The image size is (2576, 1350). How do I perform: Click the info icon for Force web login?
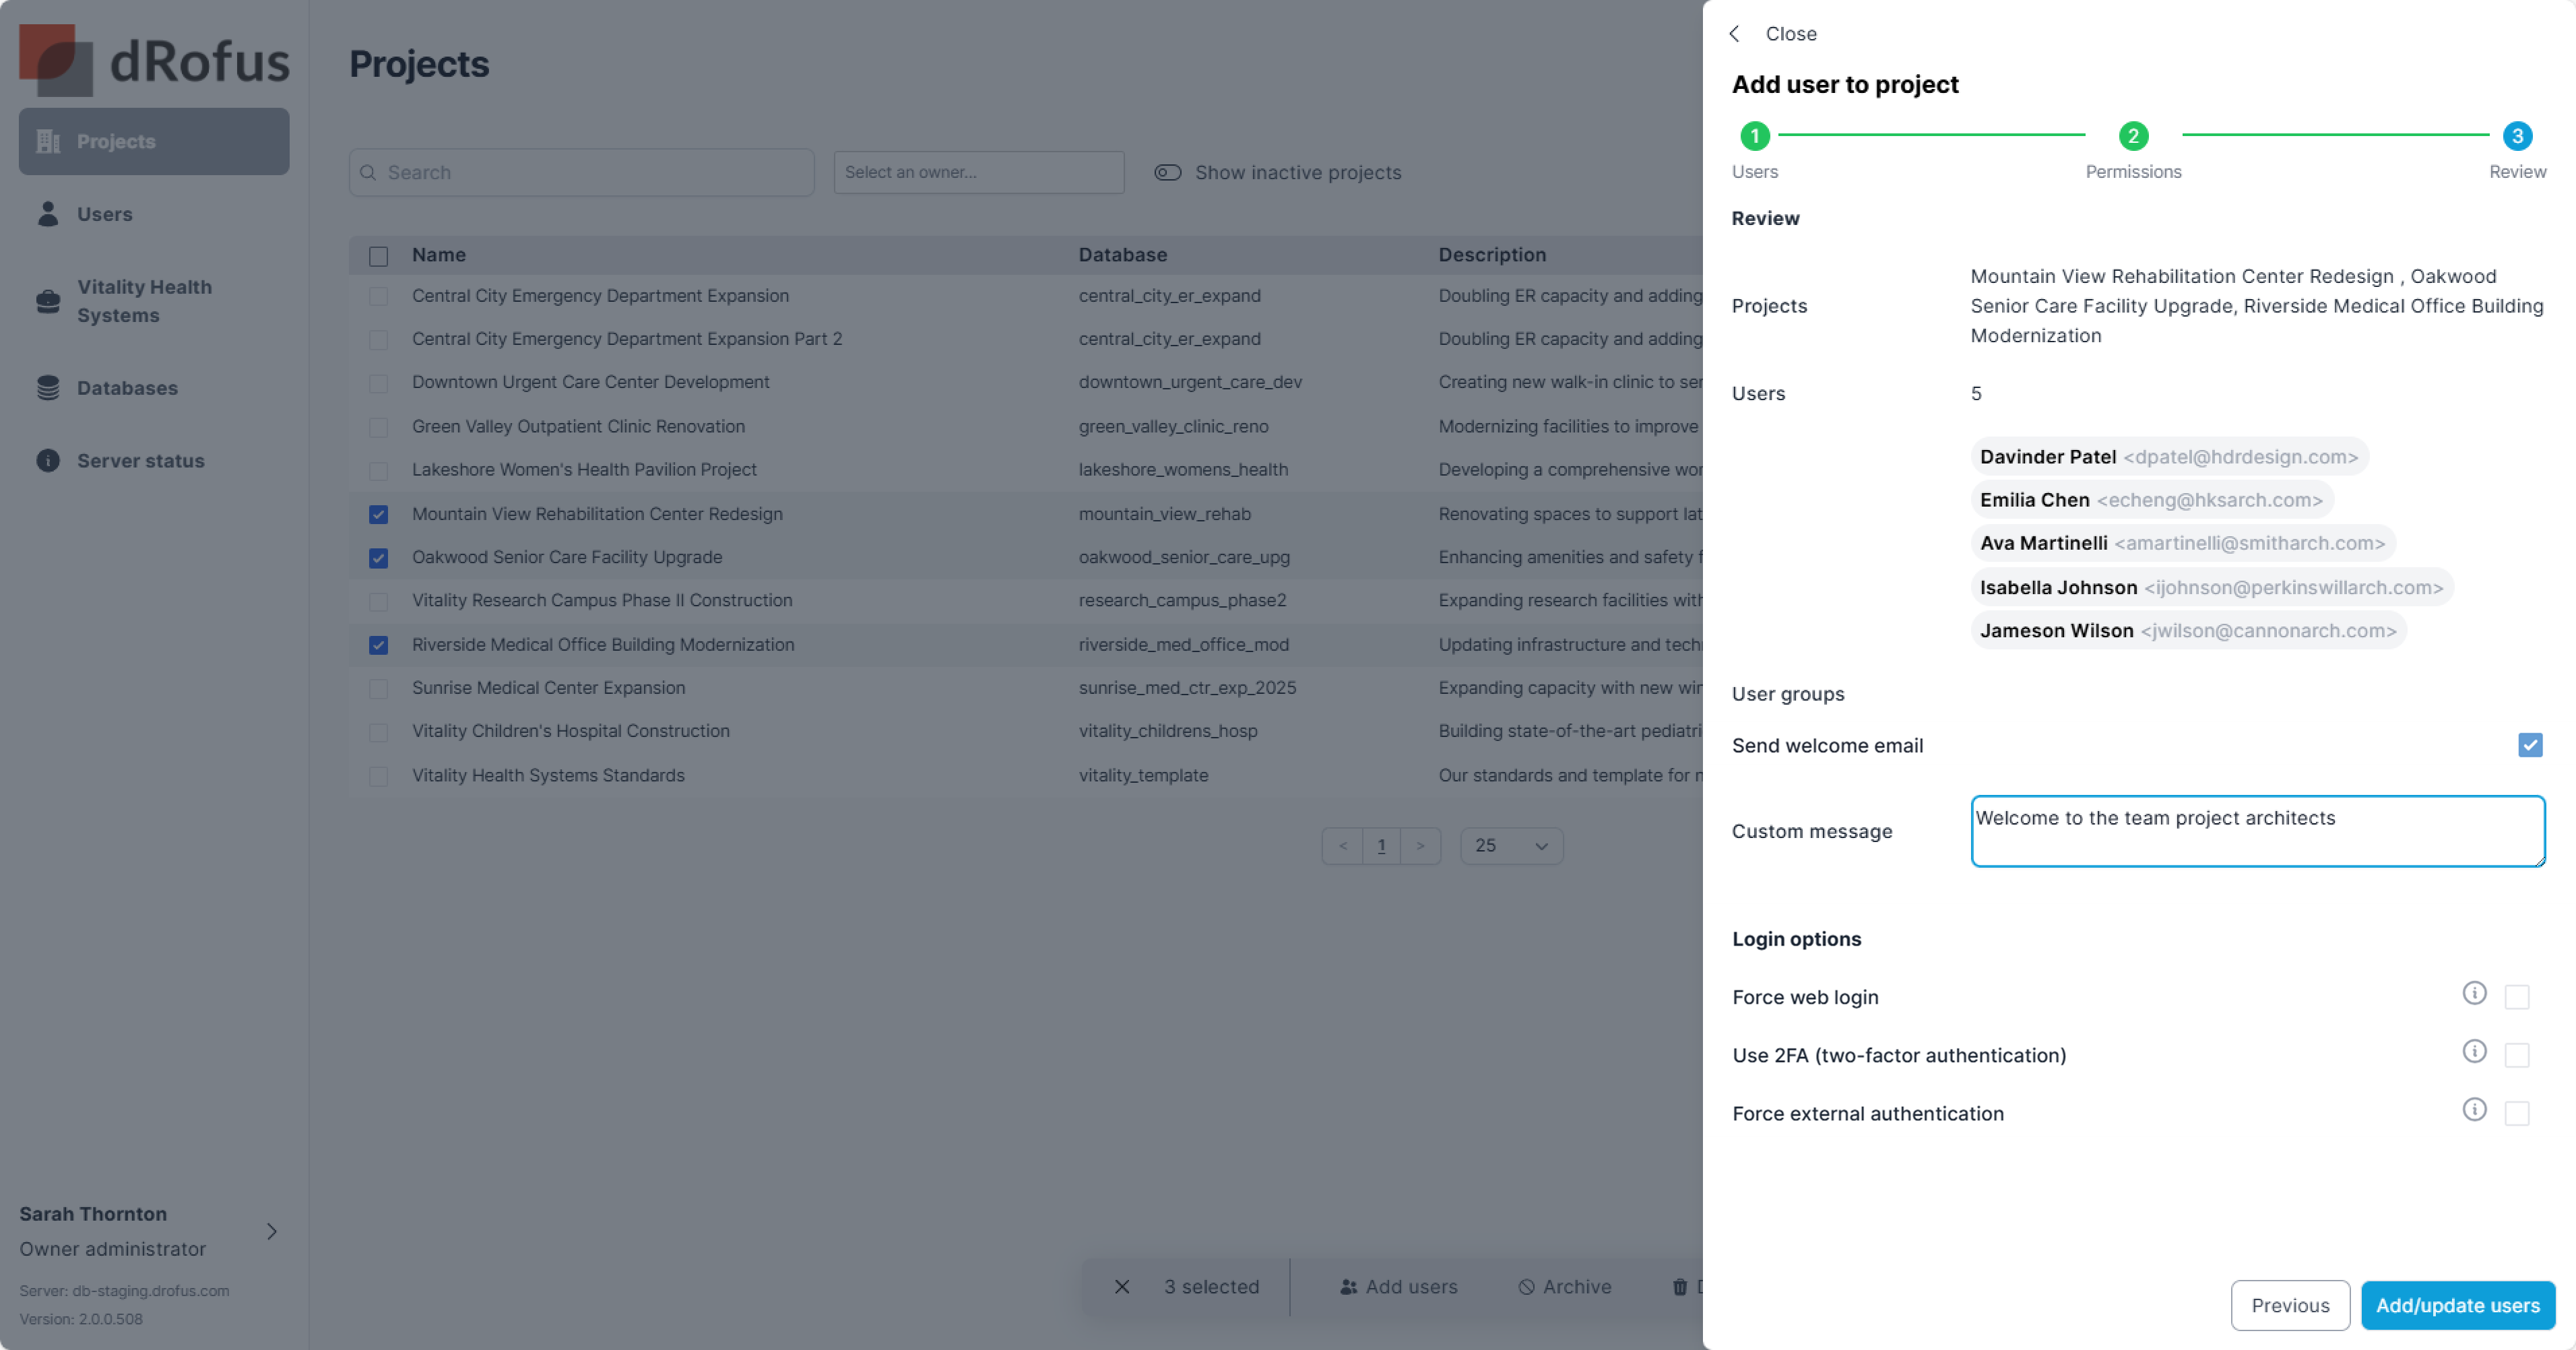2474,993
